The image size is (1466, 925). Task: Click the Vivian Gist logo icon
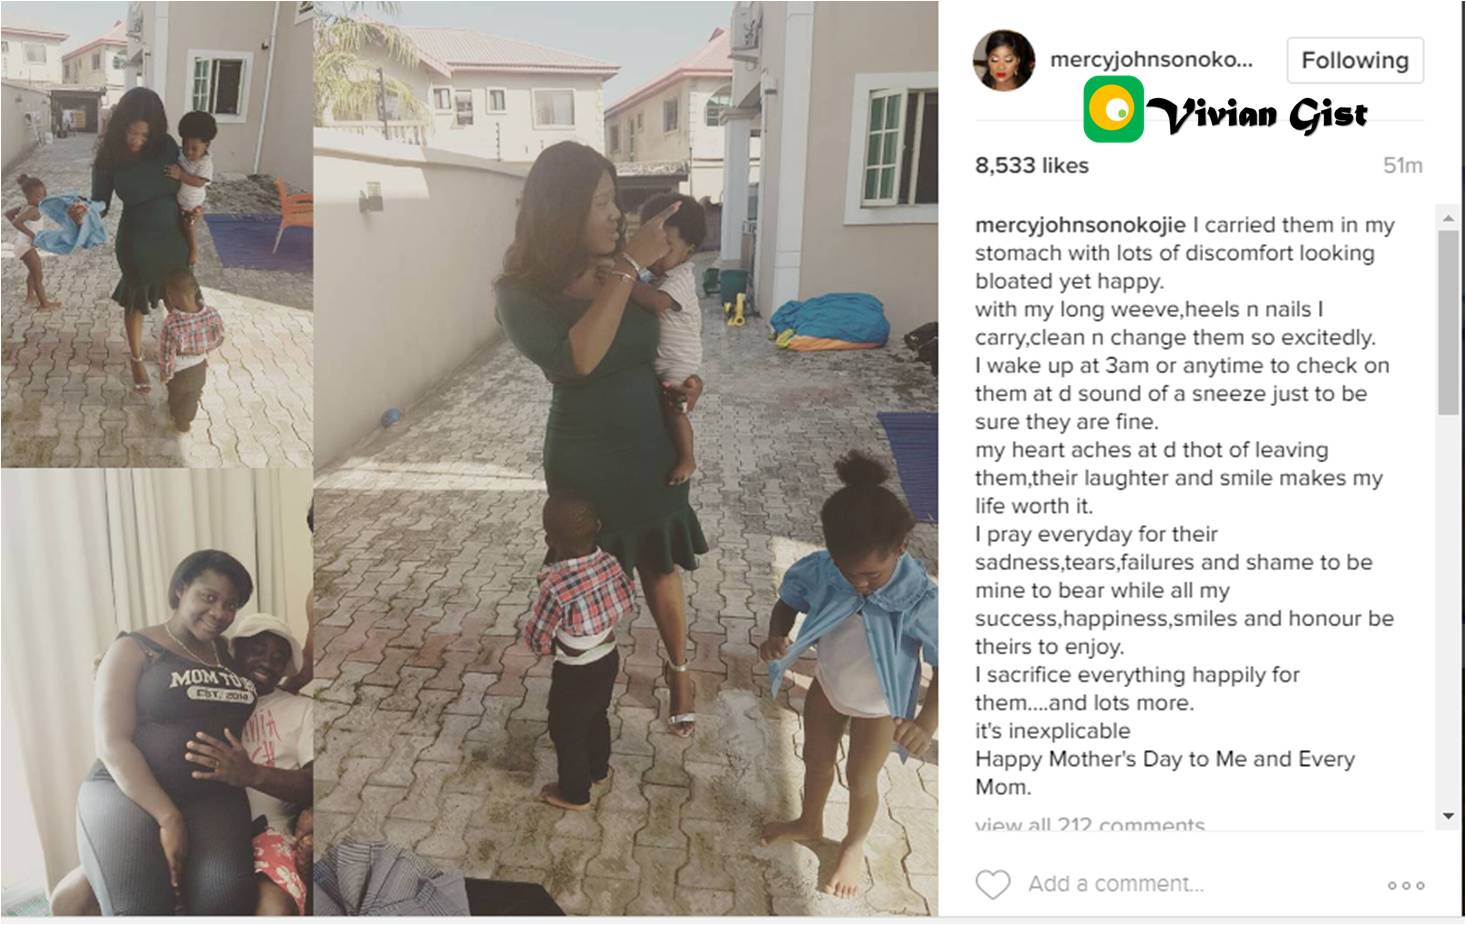(1113, 110)
